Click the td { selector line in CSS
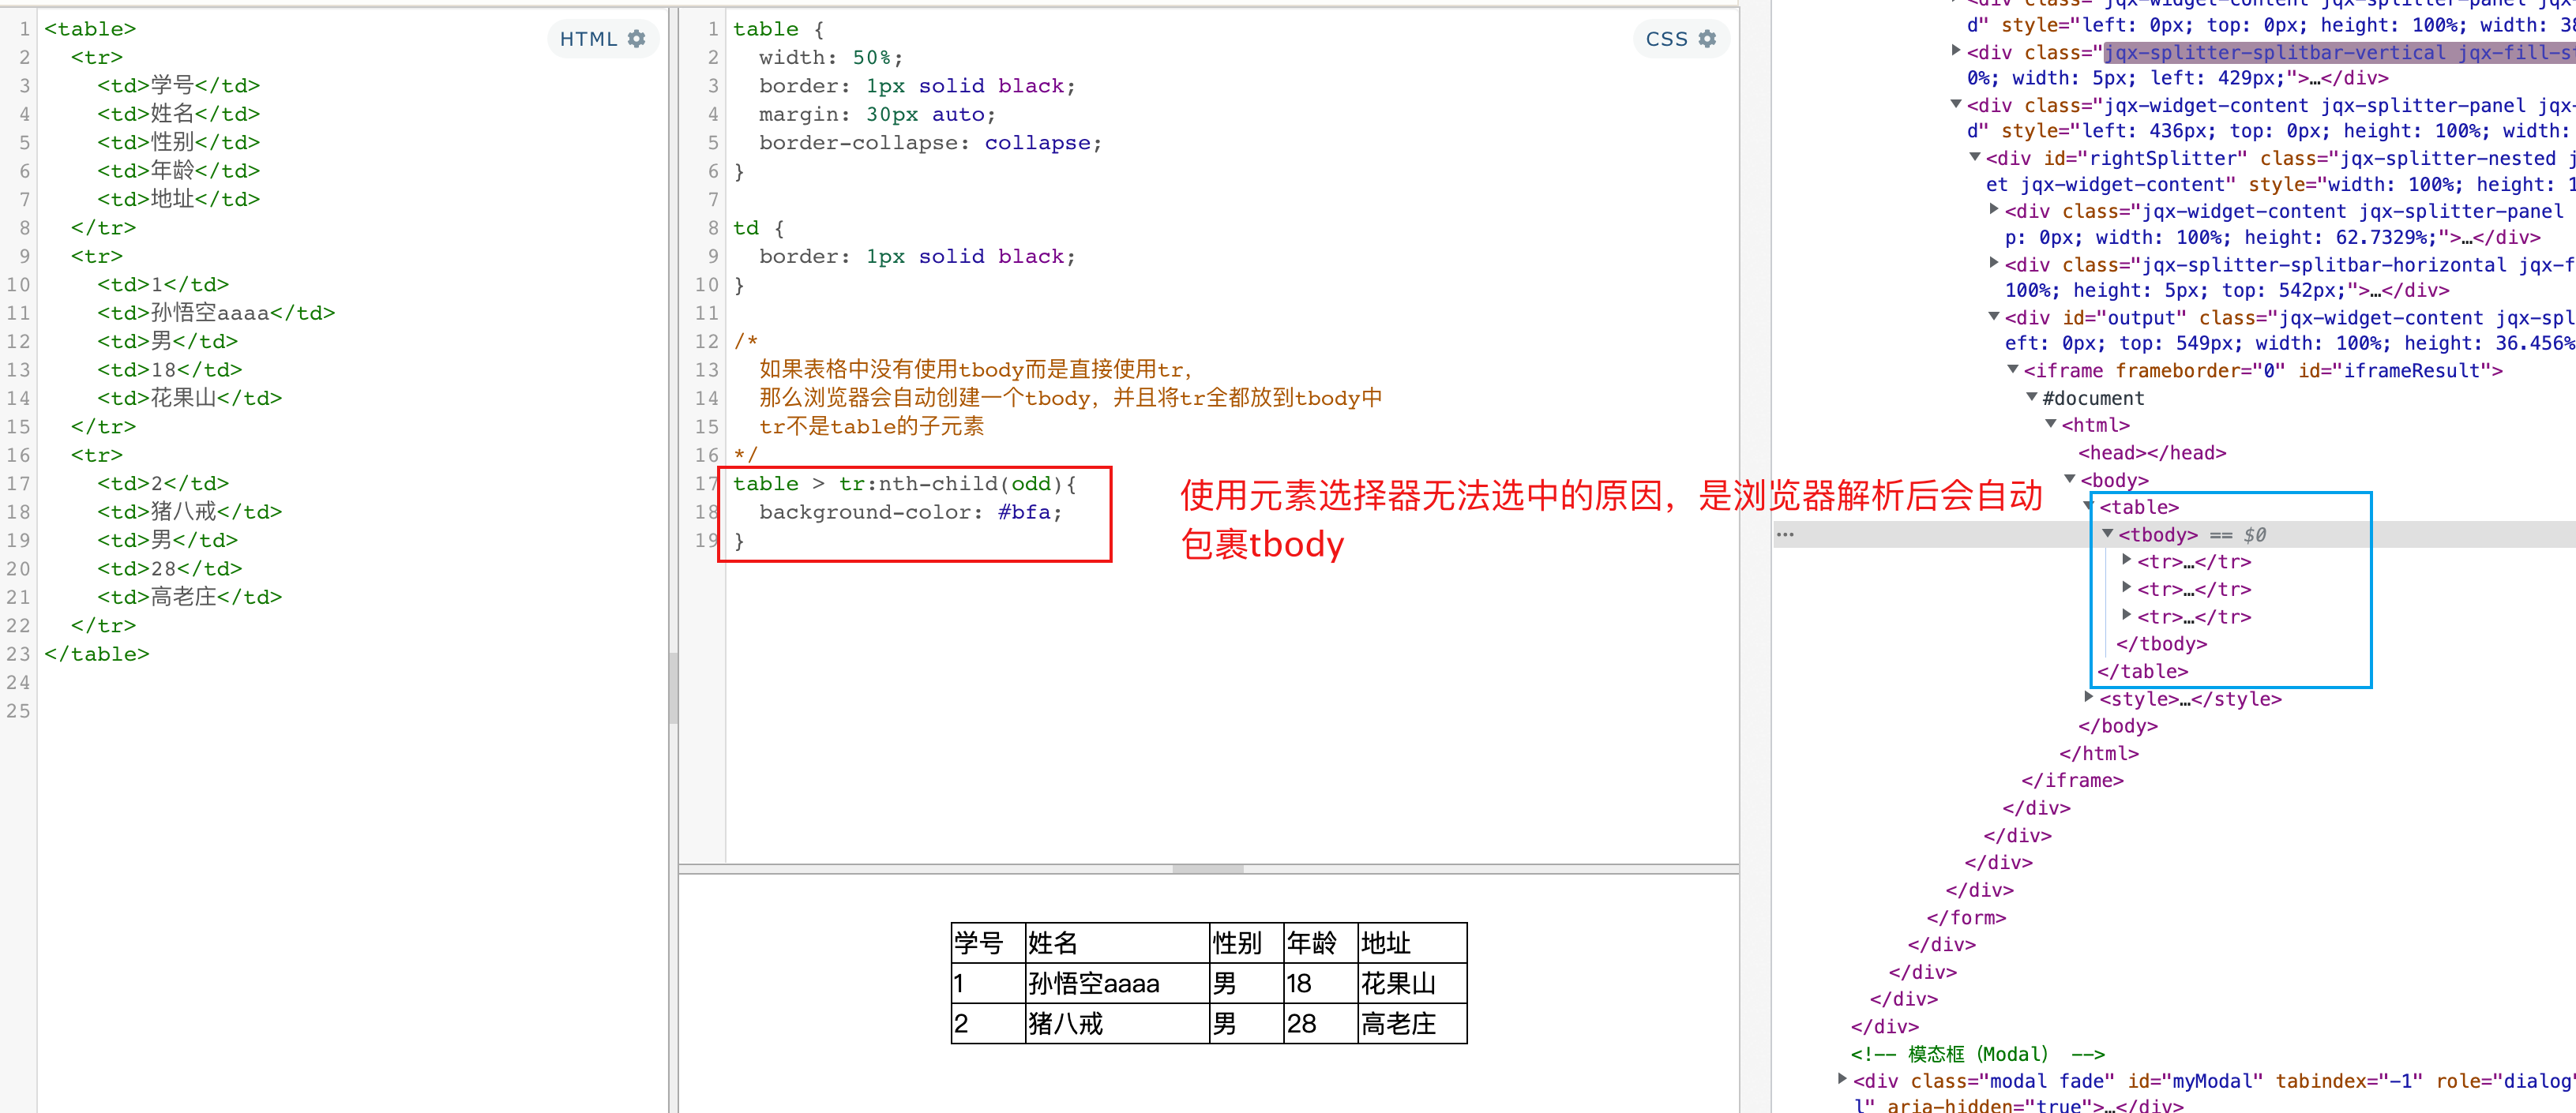This screenshot has width=2576, height=1113. [759, 228]
